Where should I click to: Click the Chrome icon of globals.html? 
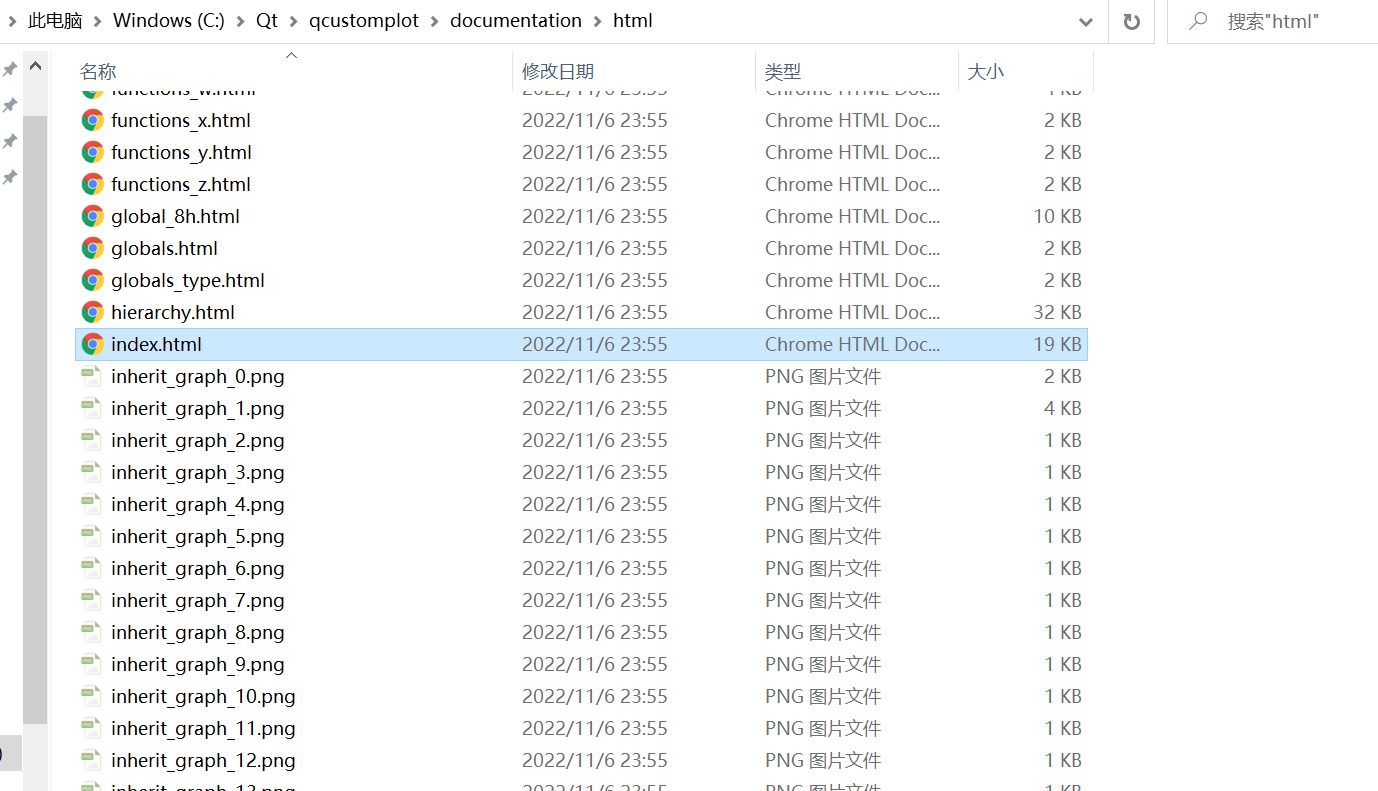[93, 248]
